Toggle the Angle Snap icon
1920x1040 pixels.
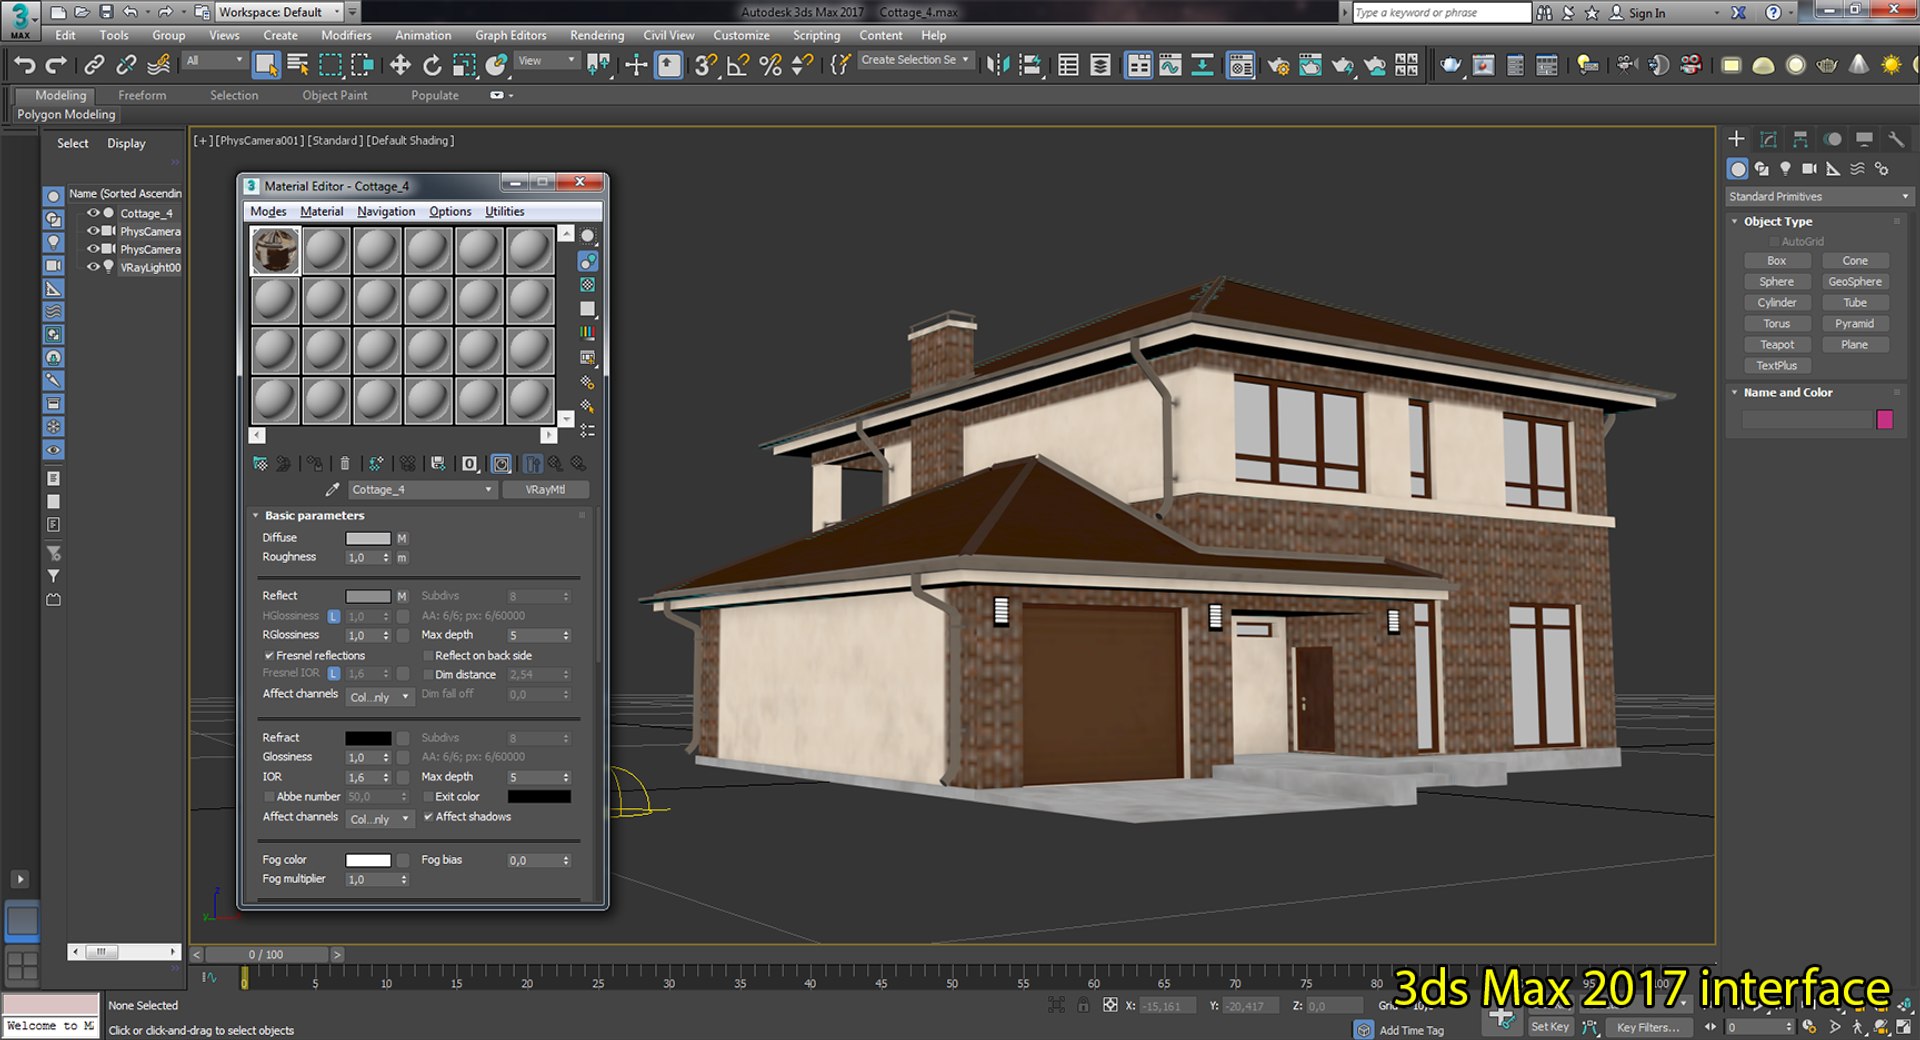tap(738, 66)
